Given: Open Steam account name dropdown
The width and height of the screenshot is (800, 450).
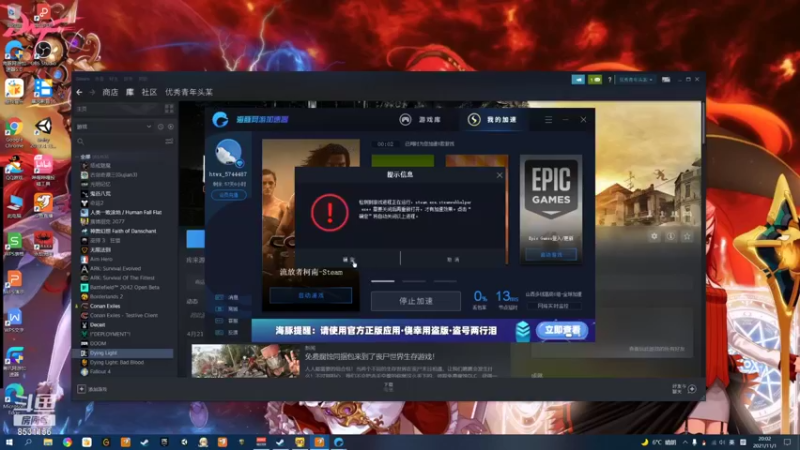Looking at the screenshot, I should pos(636,80).
